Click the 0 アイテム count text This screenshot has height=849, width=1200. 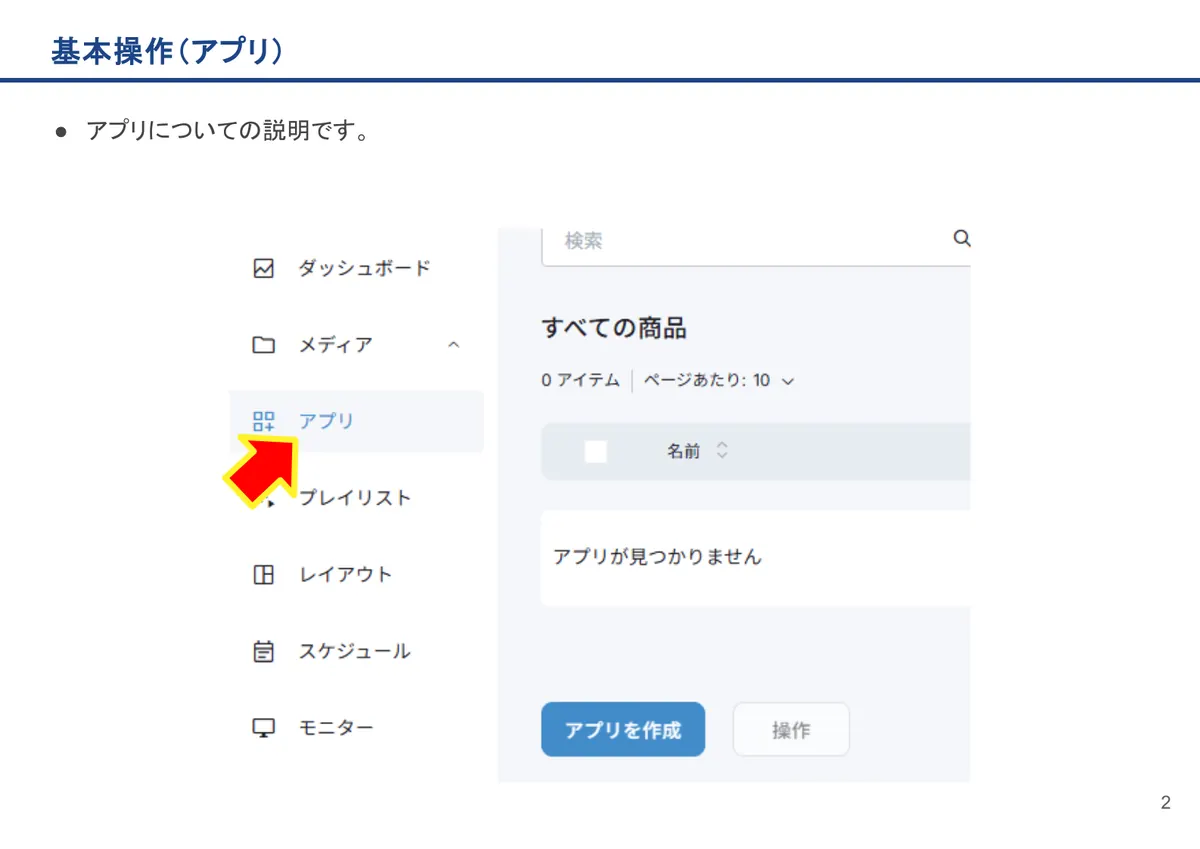point(580,381)
